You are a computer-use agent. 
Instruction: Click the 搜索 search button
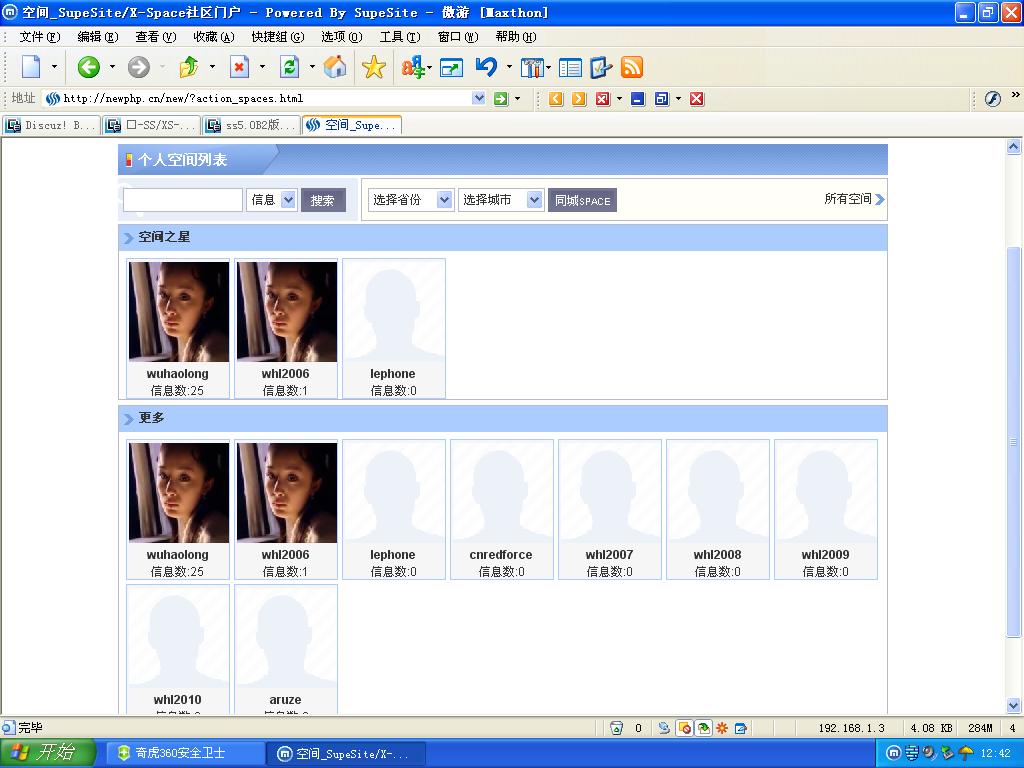click(x=323, y=200)
